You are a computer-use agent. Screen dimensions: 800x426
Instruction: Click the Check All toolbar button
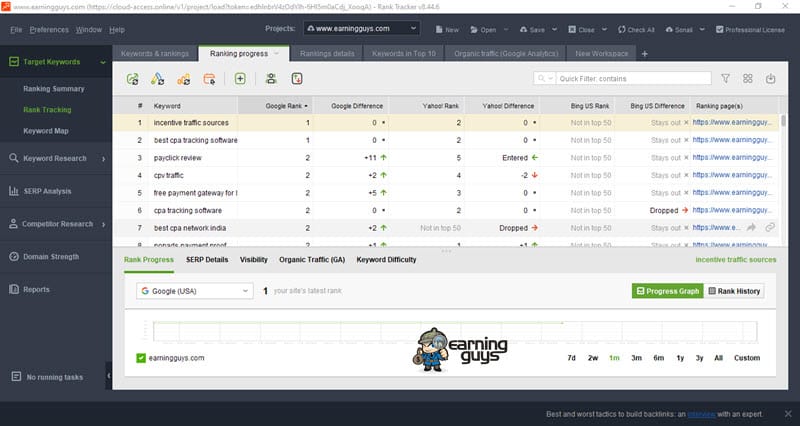point(636,30)
